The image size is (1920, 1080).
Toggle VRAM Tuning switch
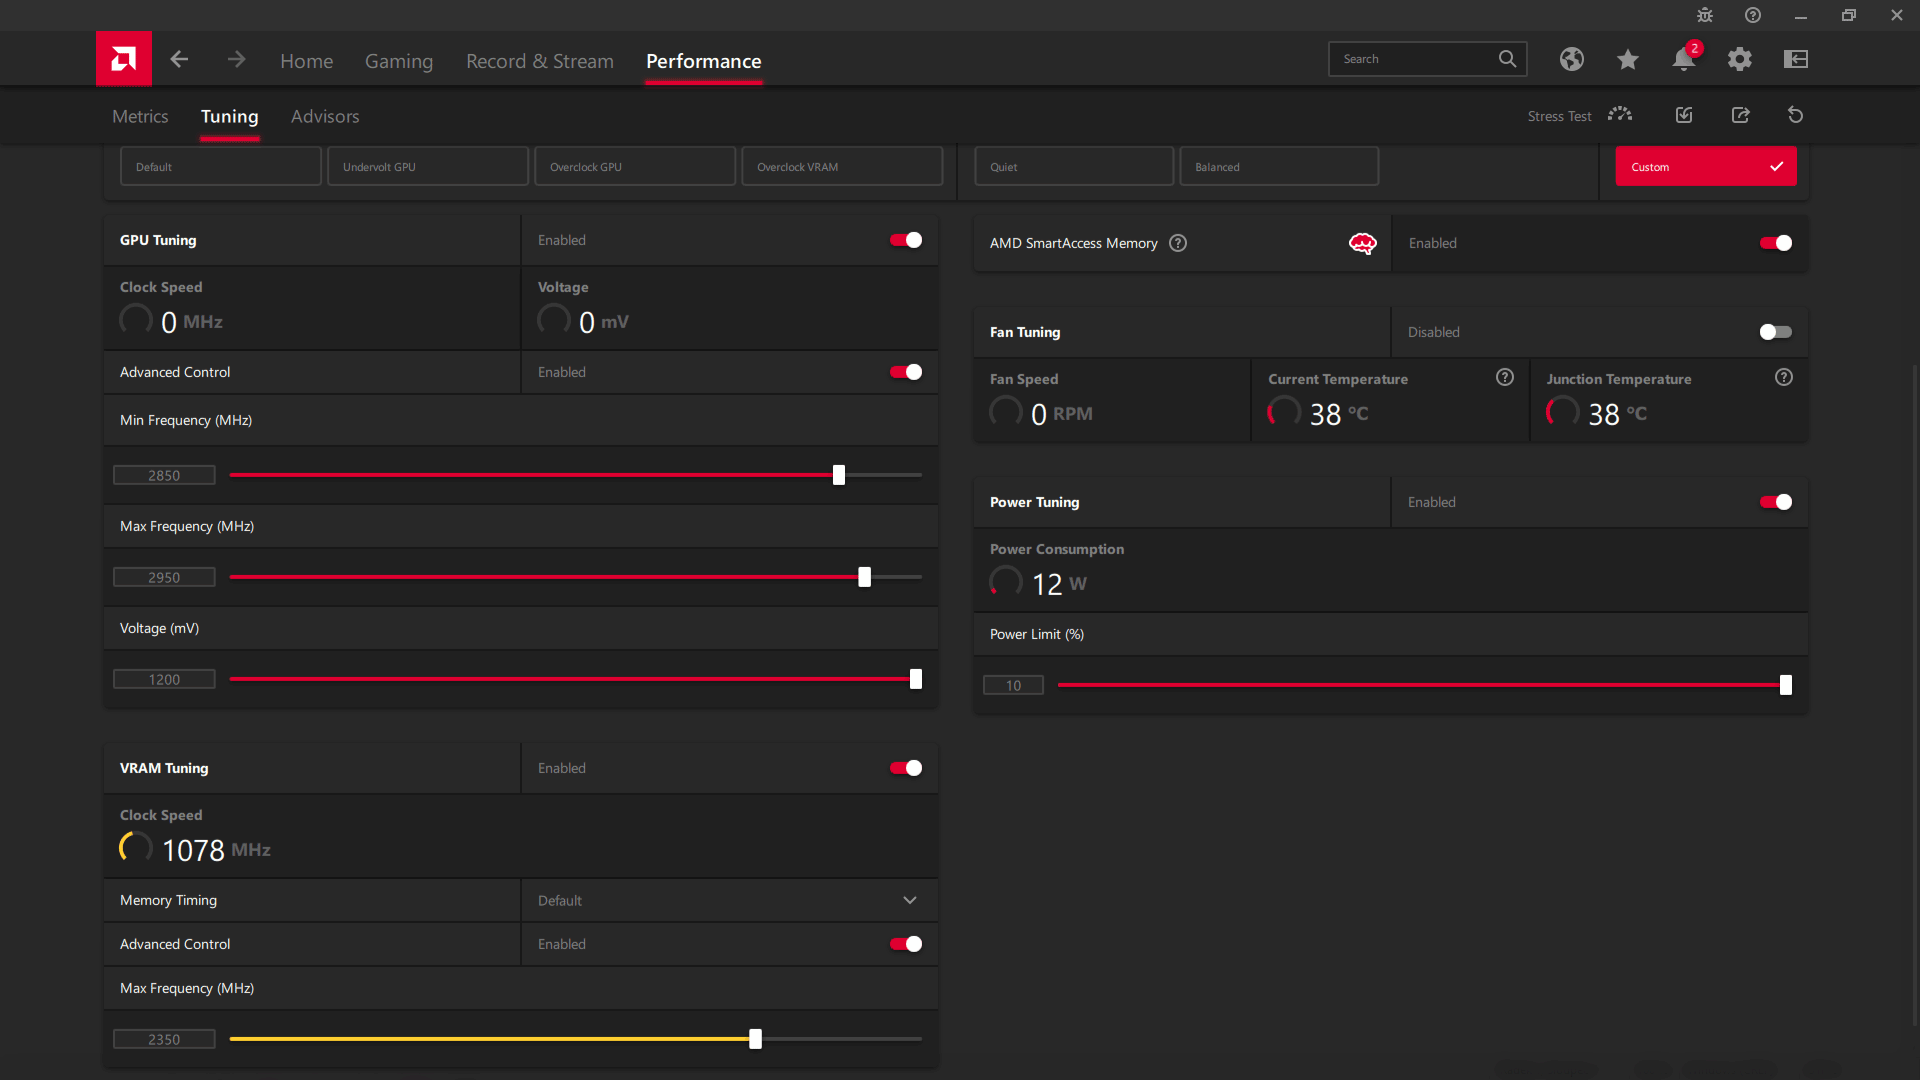(906, 768)
